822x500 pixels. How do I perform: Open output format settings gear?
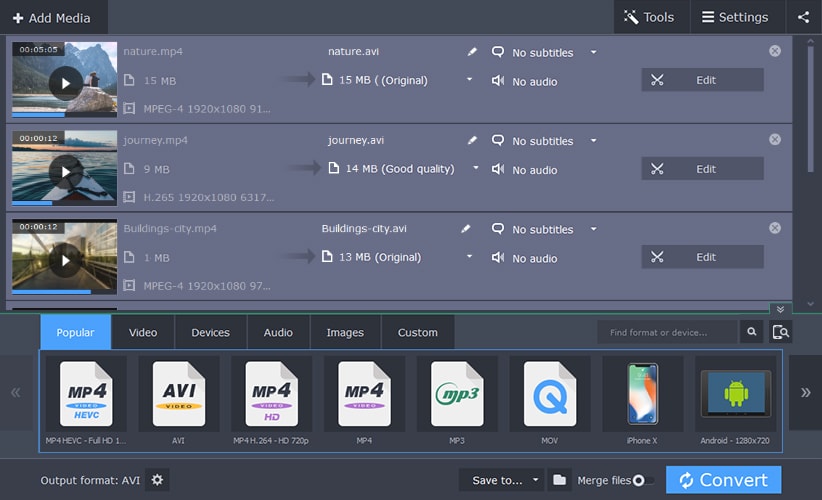click(157, 480)
